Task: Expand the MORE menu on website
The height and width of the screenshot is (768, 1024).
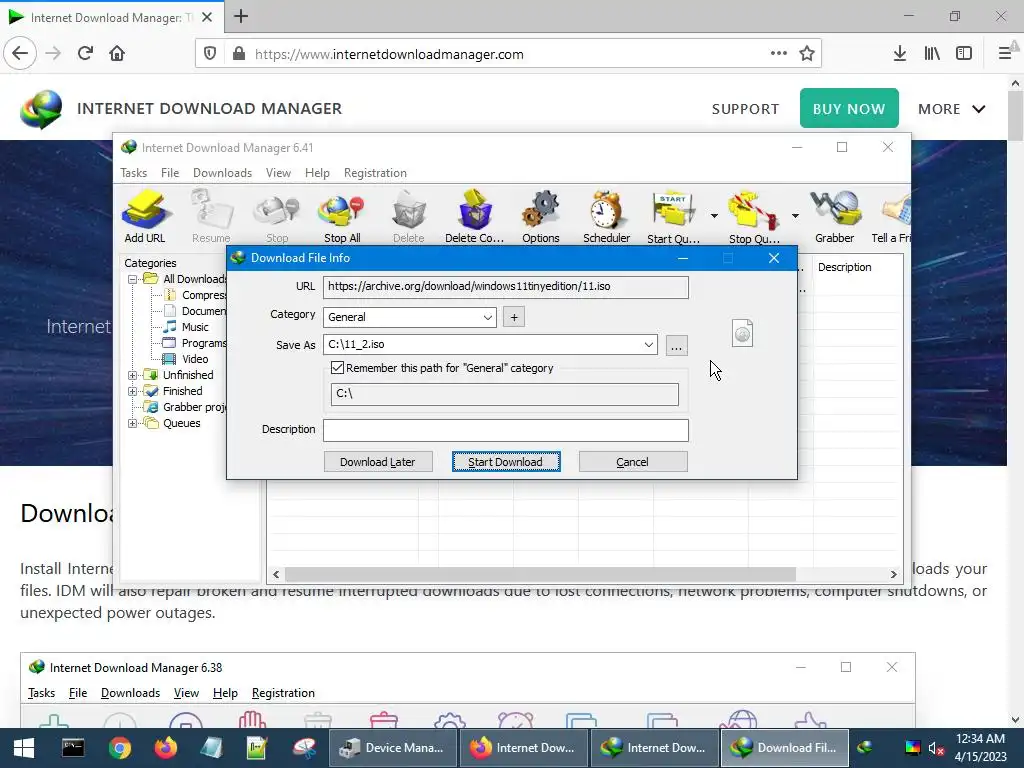Action: 952,109
